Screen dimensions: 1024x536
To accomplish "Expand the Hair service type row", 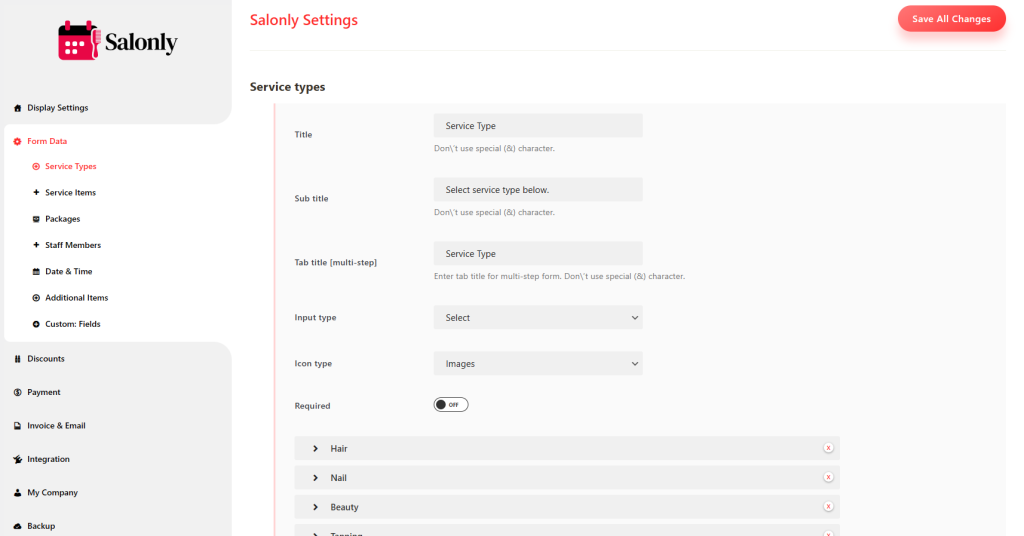I will pyautogui.click(x=315, y=449).
